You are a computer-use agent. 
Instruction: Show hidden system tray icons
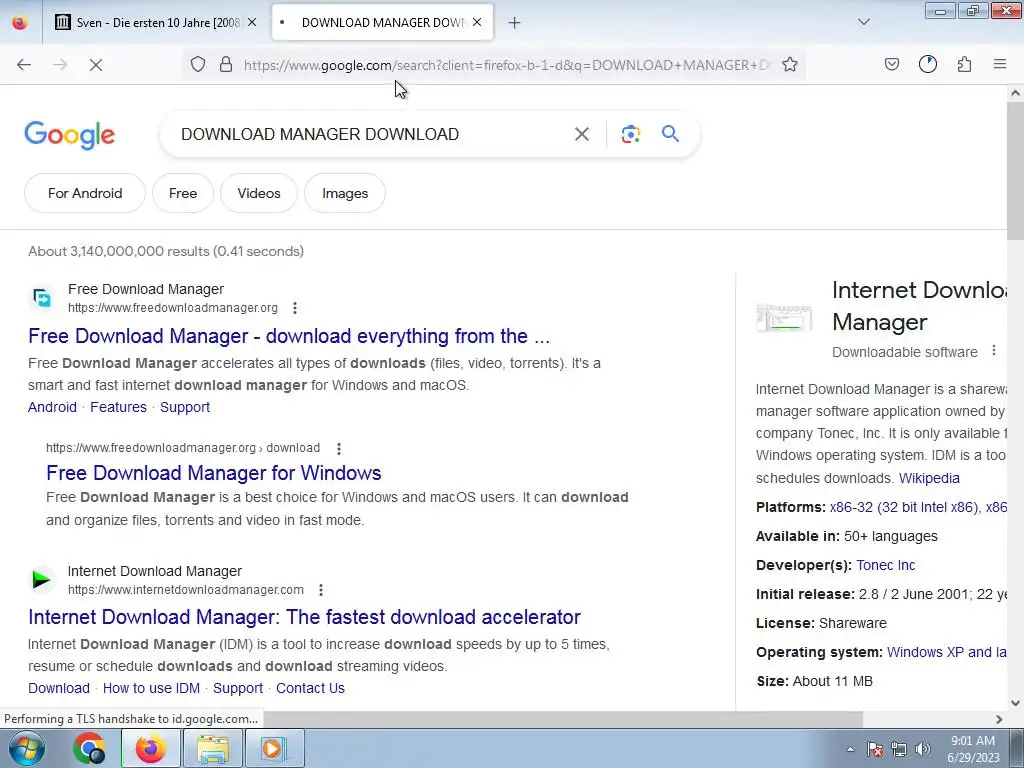850,749
